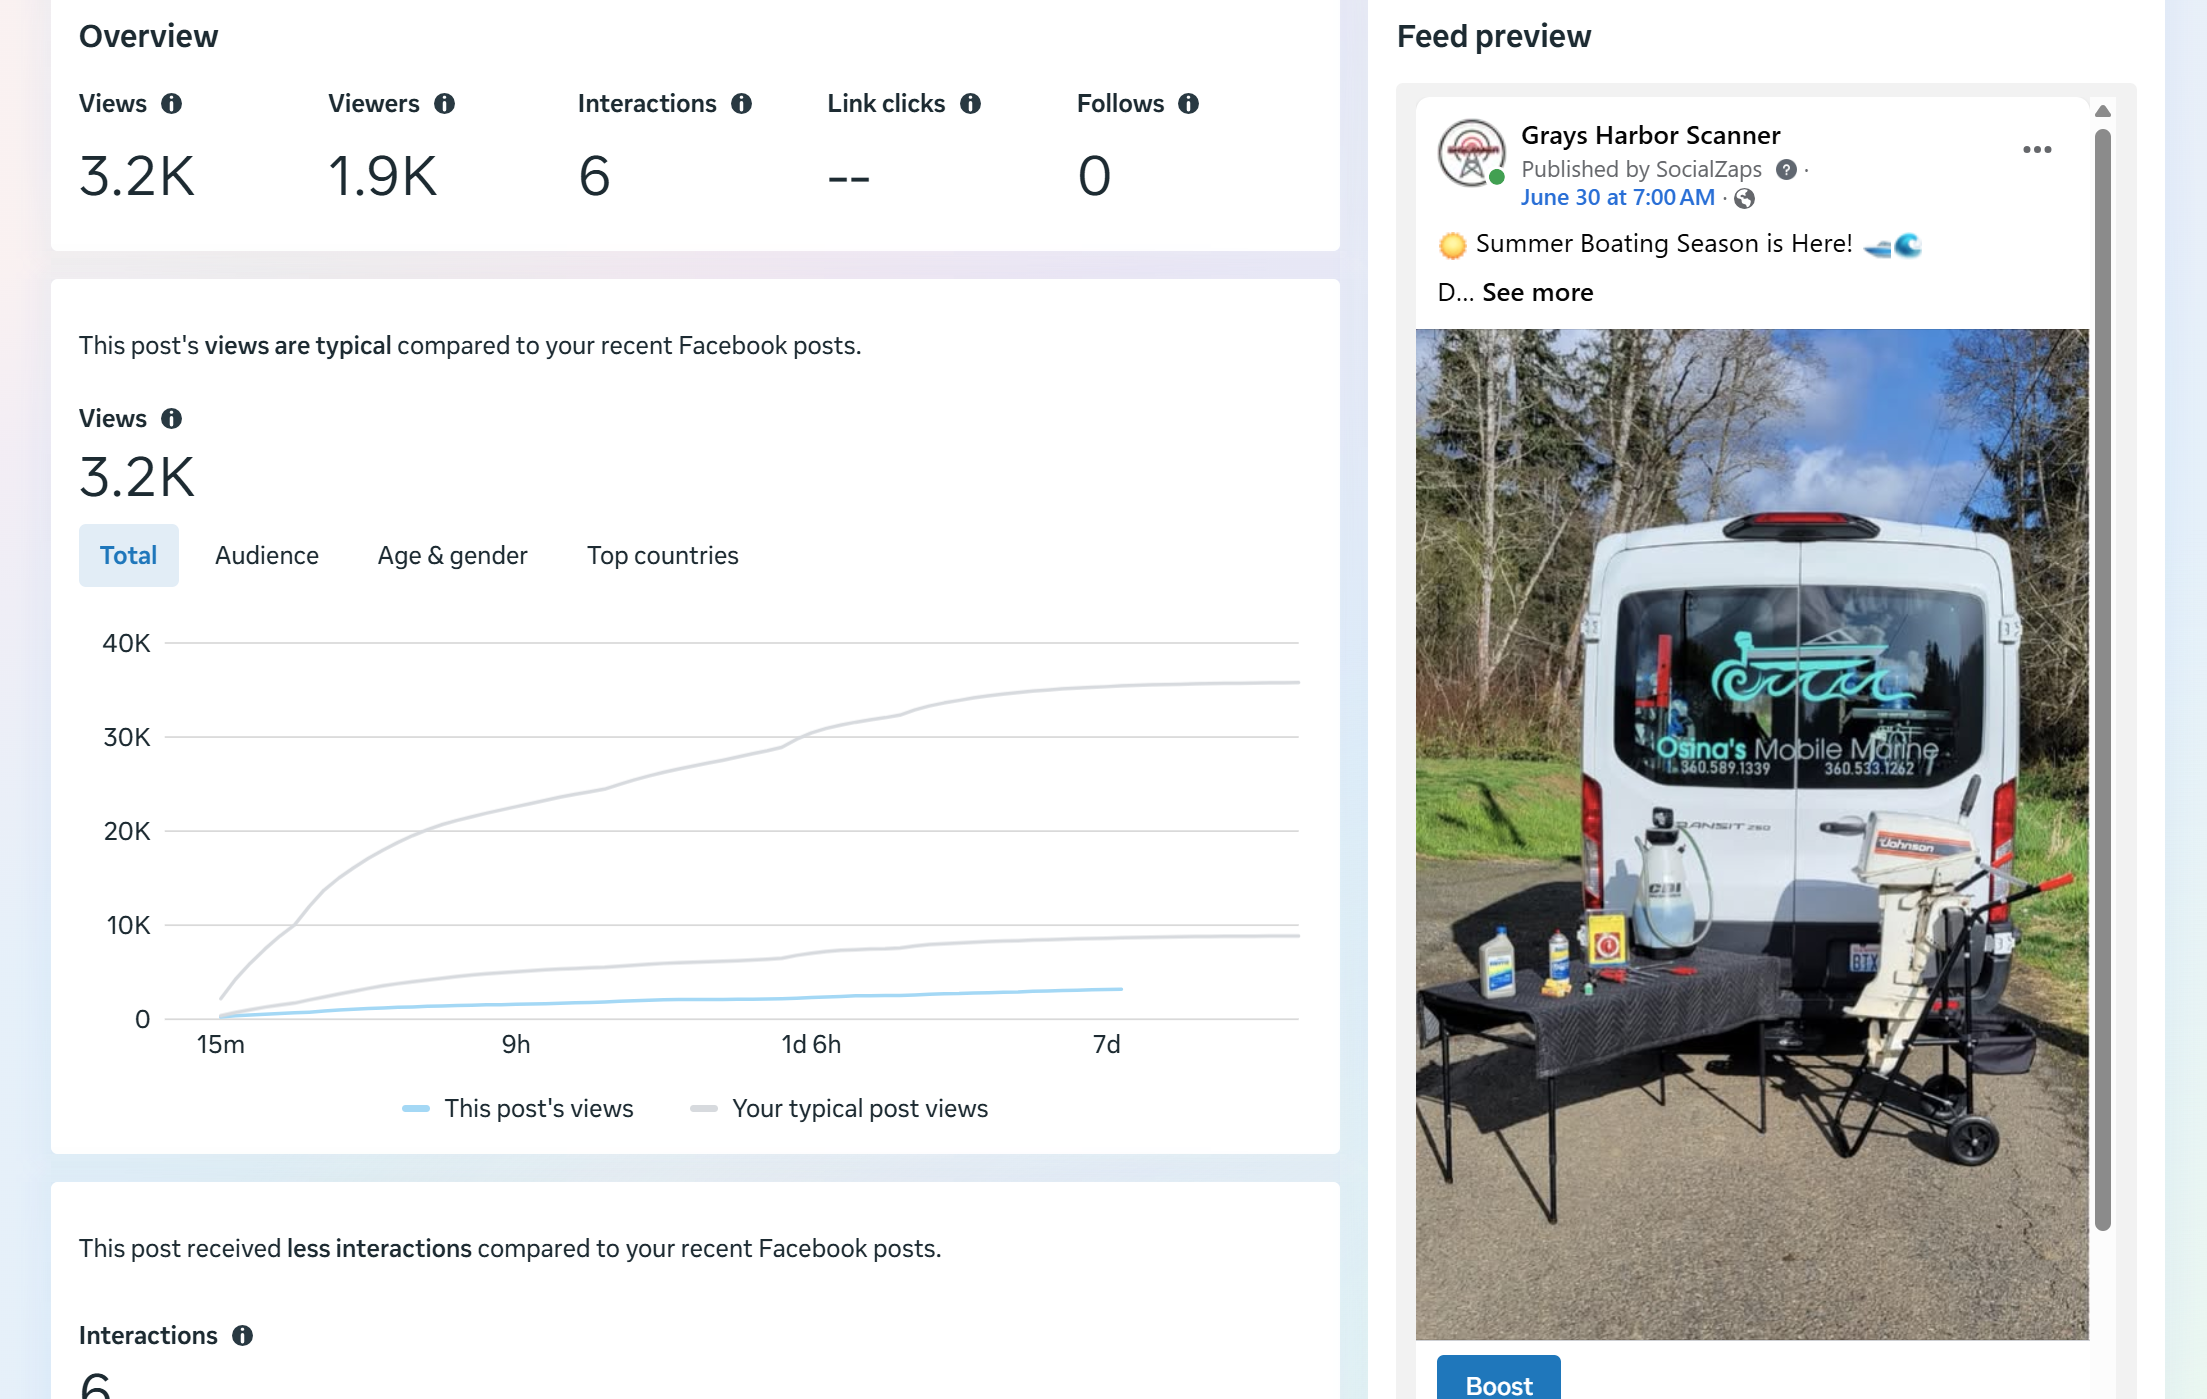Open Grays Harbor Scanner page link
Viewport: 2207px width, 1399px height.
pyautogui.click(x=1651, y=135)
